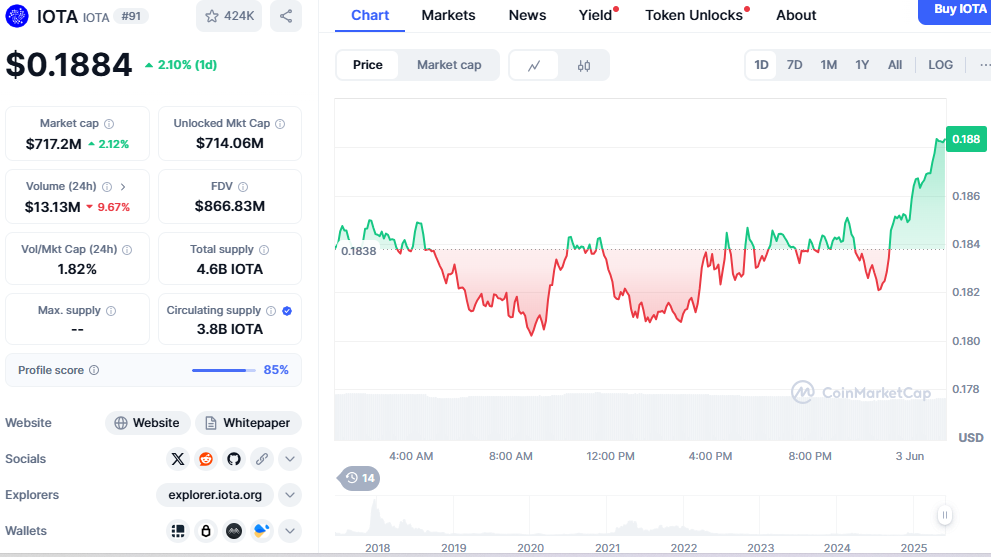Open the IOTA Whitepaper

pyautogui.click(x=248, y=423)
